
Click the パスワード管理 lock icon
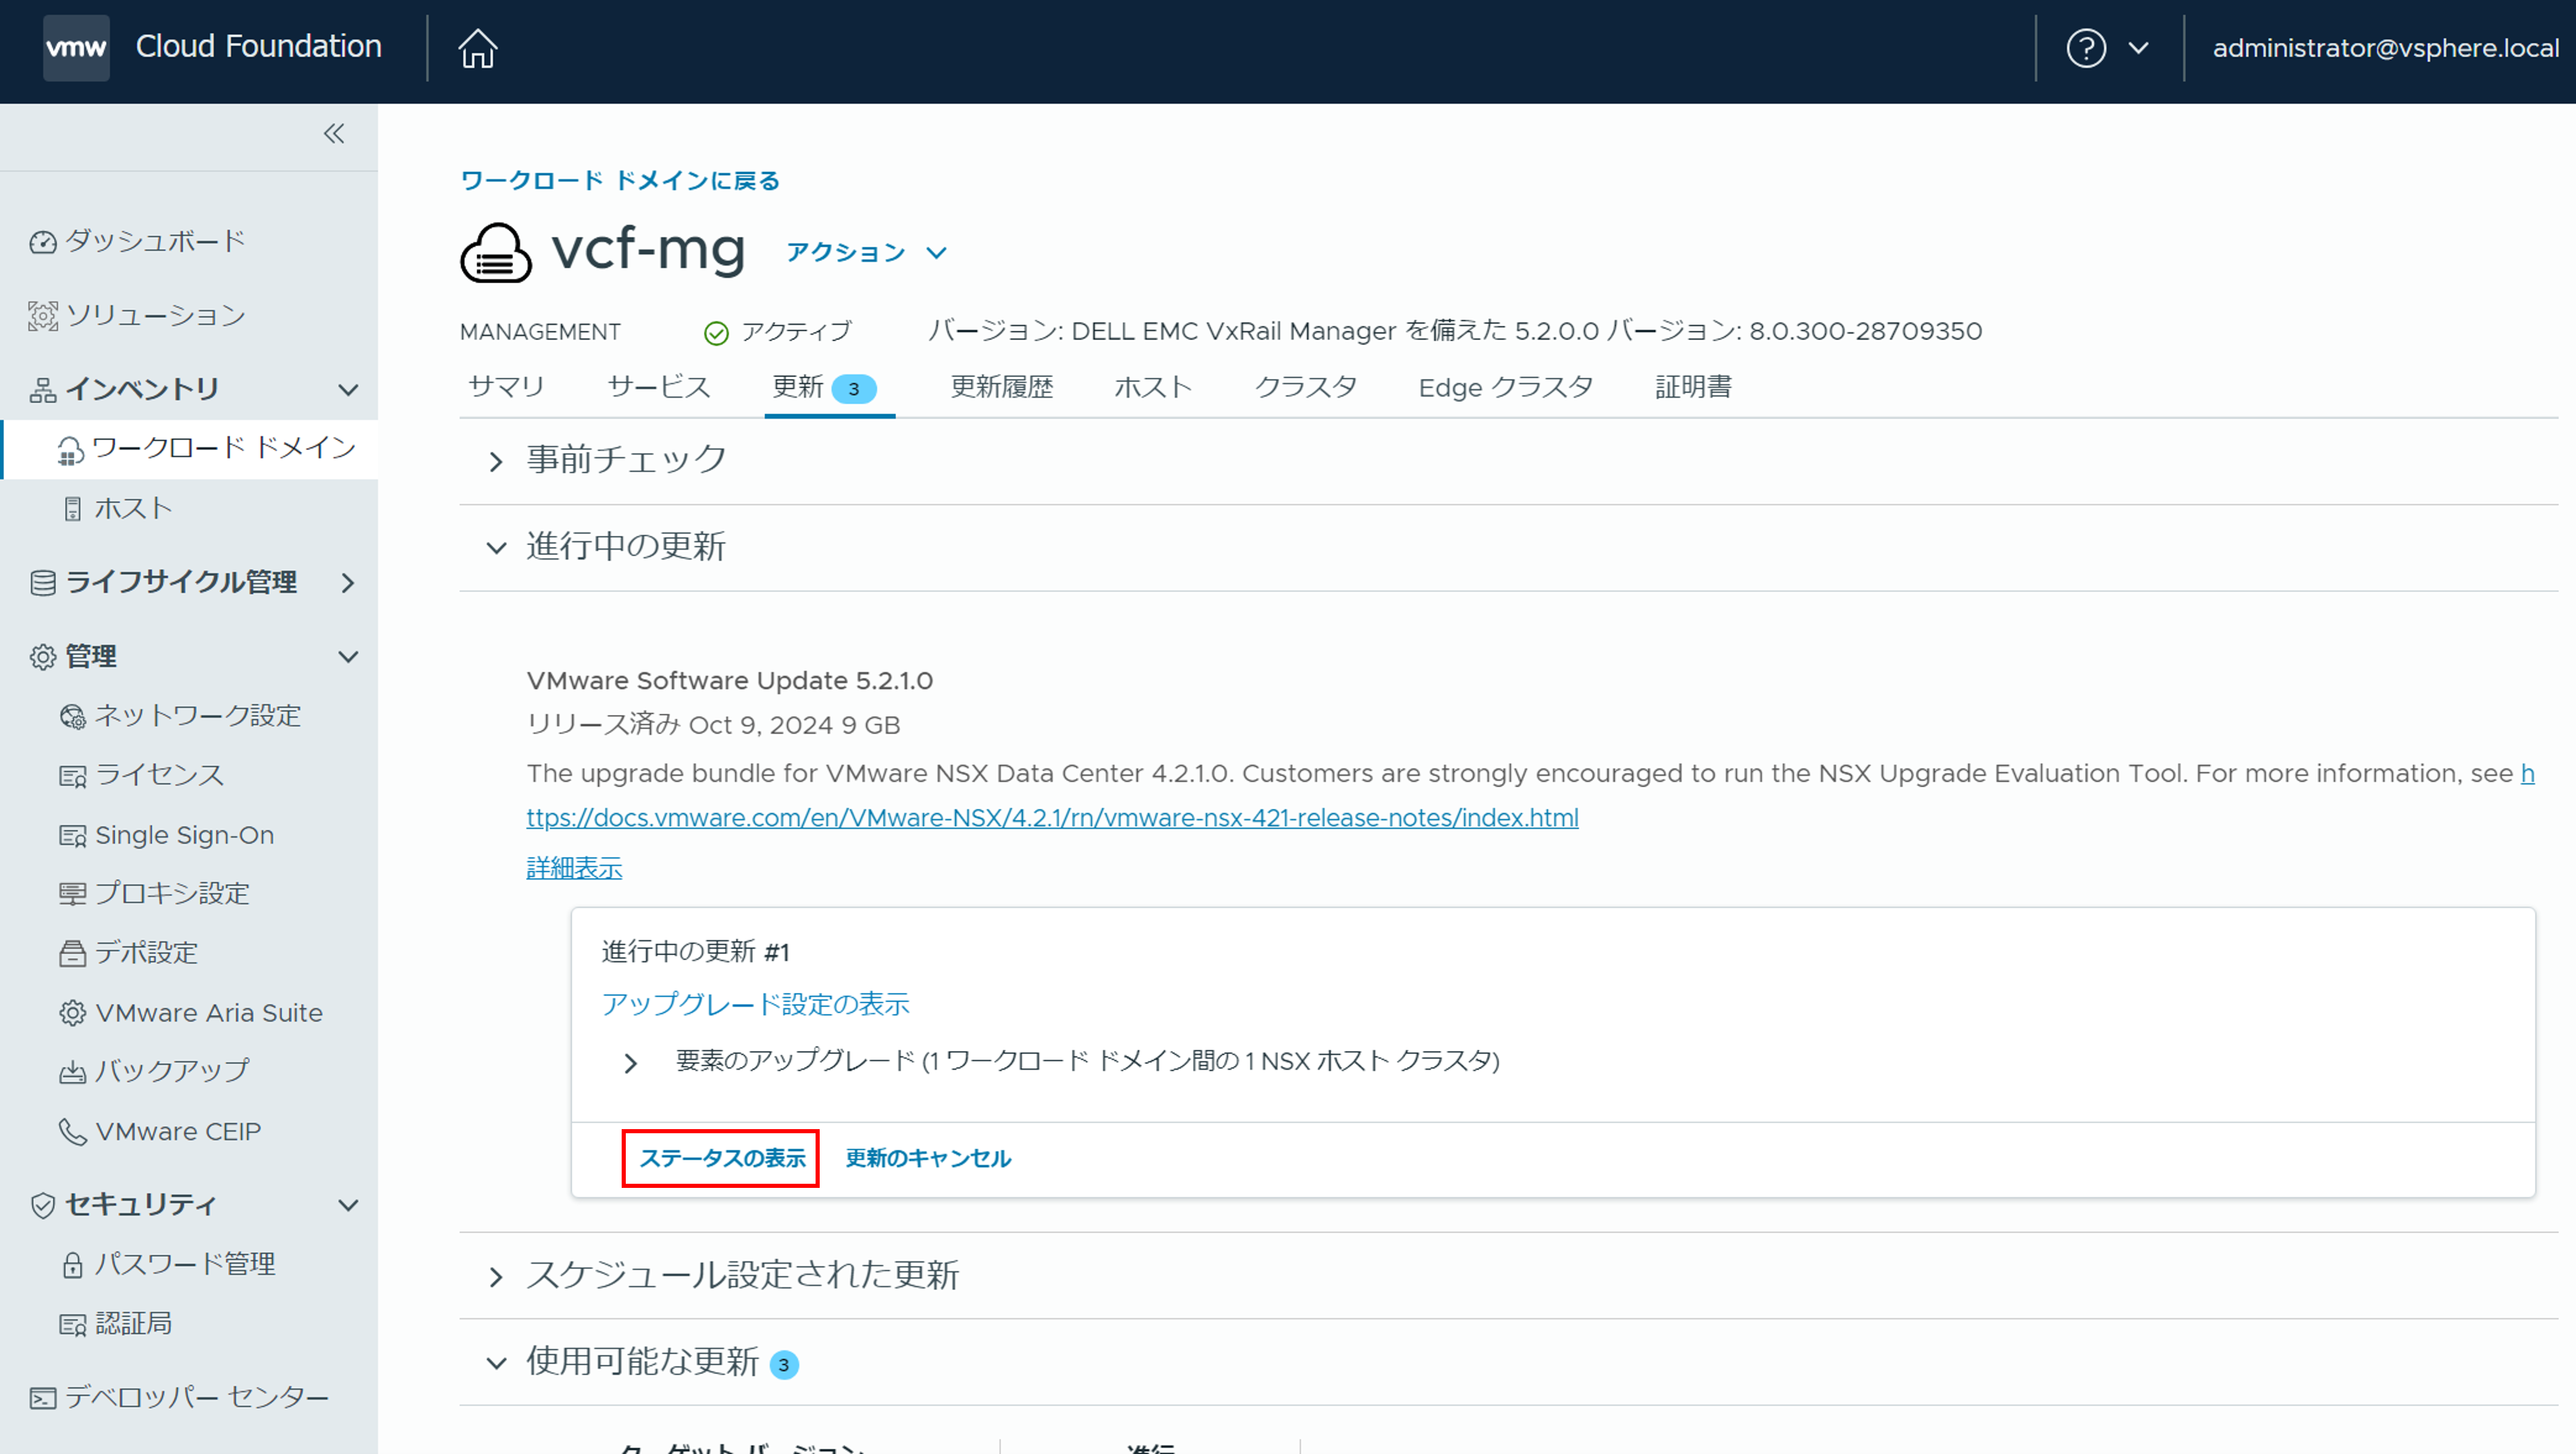point(72,1265)
